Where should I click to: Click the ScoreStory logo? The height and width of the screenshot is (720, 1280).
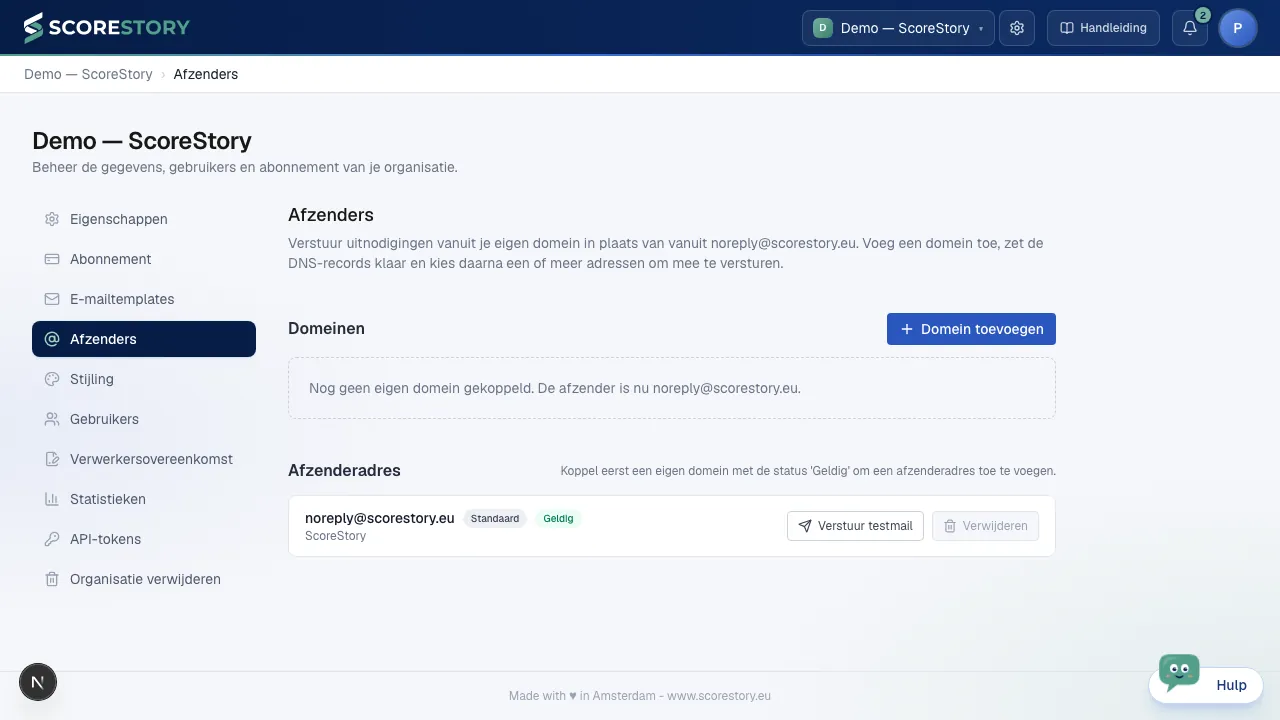coord(107,28)
